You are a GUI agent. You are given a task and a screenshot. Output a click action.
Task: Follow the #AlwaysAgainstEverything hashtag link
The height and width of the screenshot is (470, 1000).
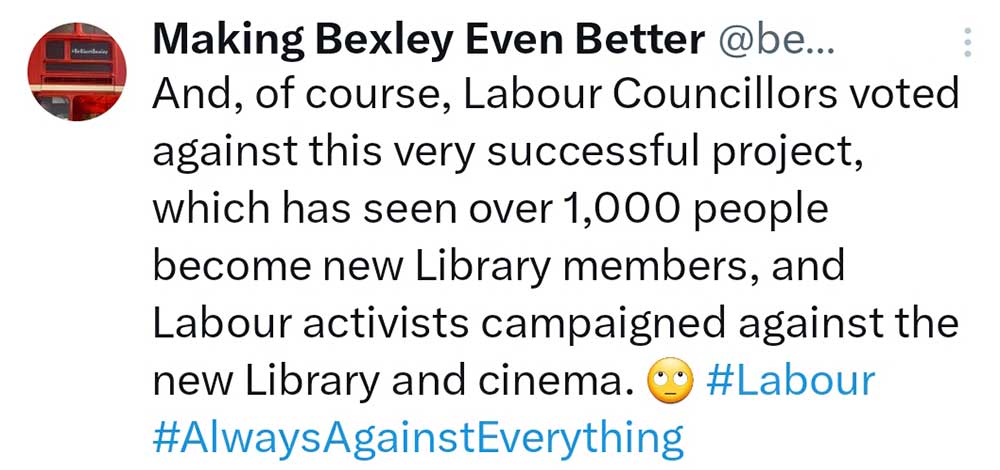418,437
